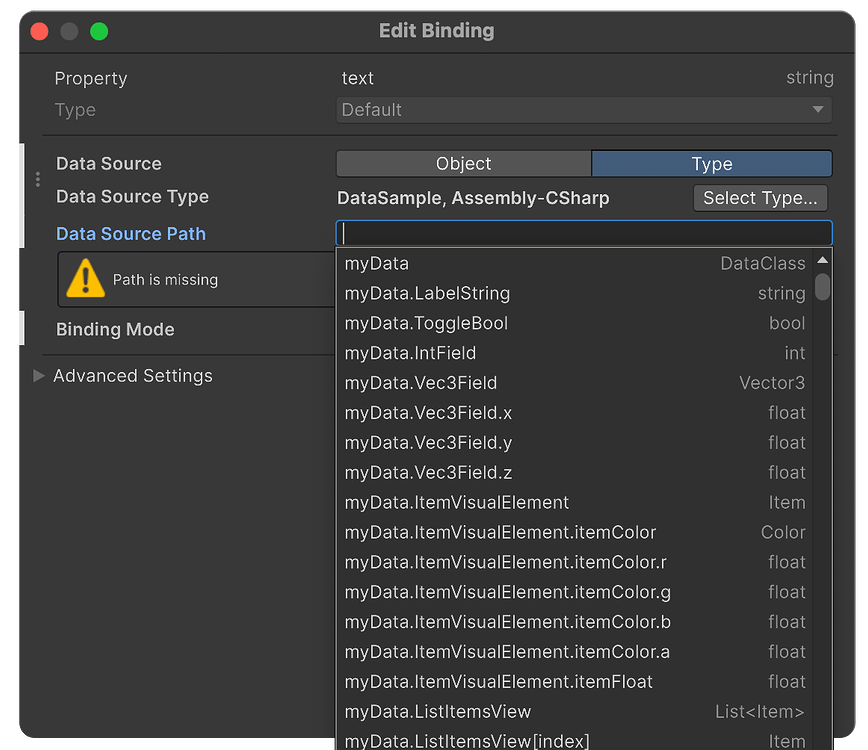Click the Type field dropdown chevron

point(818,109)
